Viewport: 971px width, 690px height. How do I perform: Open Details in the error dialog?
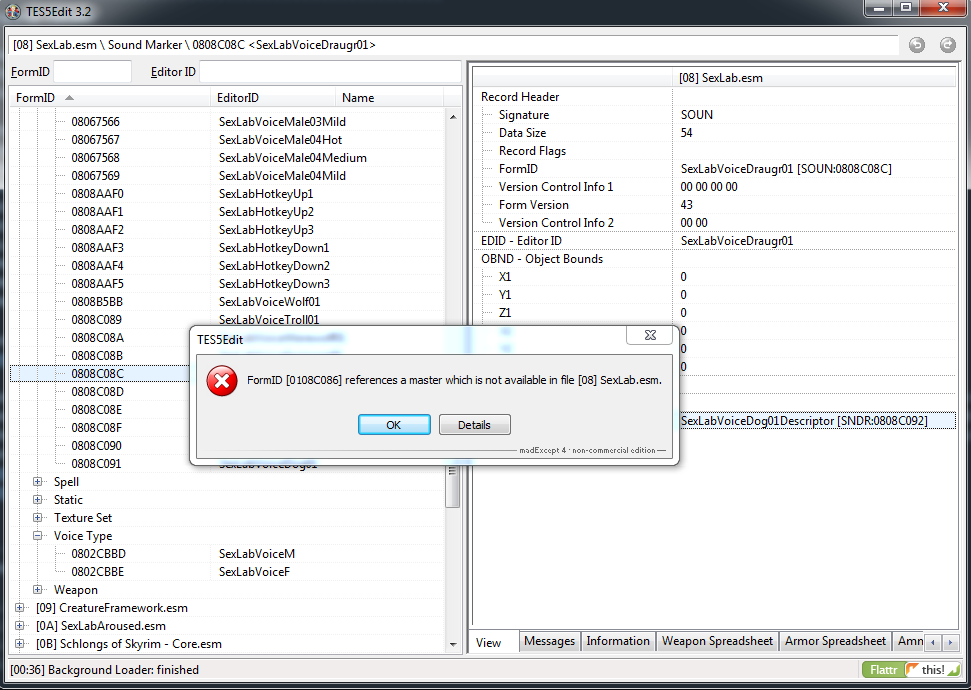pos(474,425)
